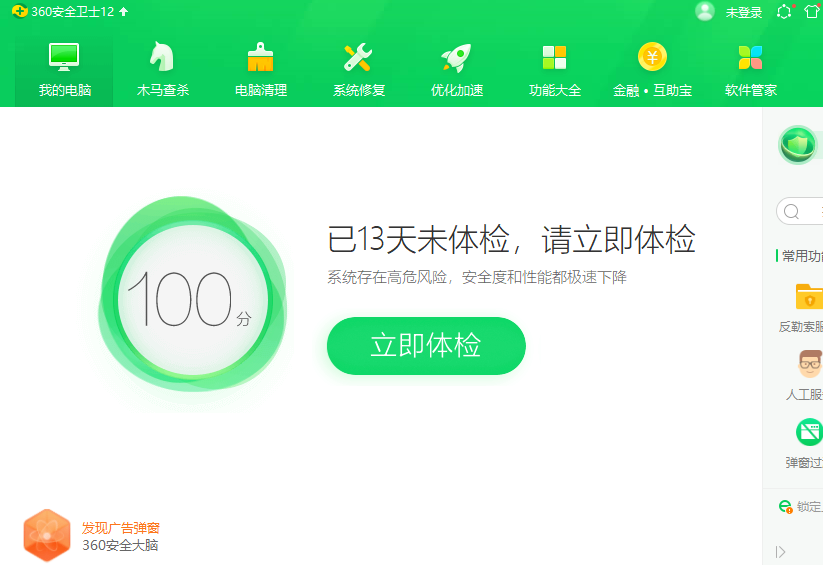Image resolution: width=823 pixels, height=565 pixels.
Task: Launch 优化加速 rocket icon
Action: coord(456,58)
